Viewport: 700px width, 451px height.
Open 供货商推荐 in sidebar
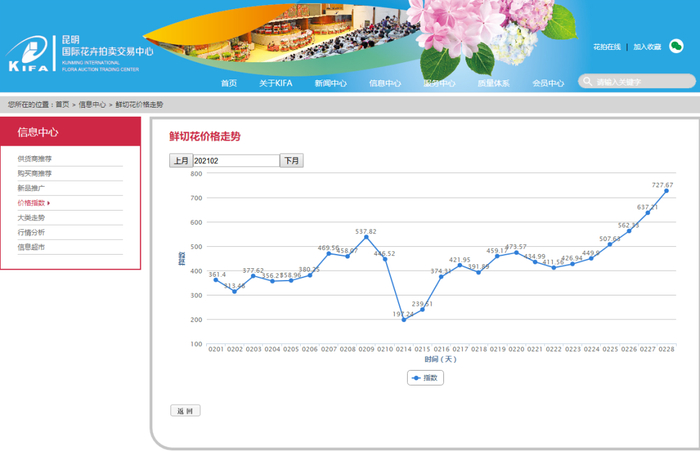(35, 159)
